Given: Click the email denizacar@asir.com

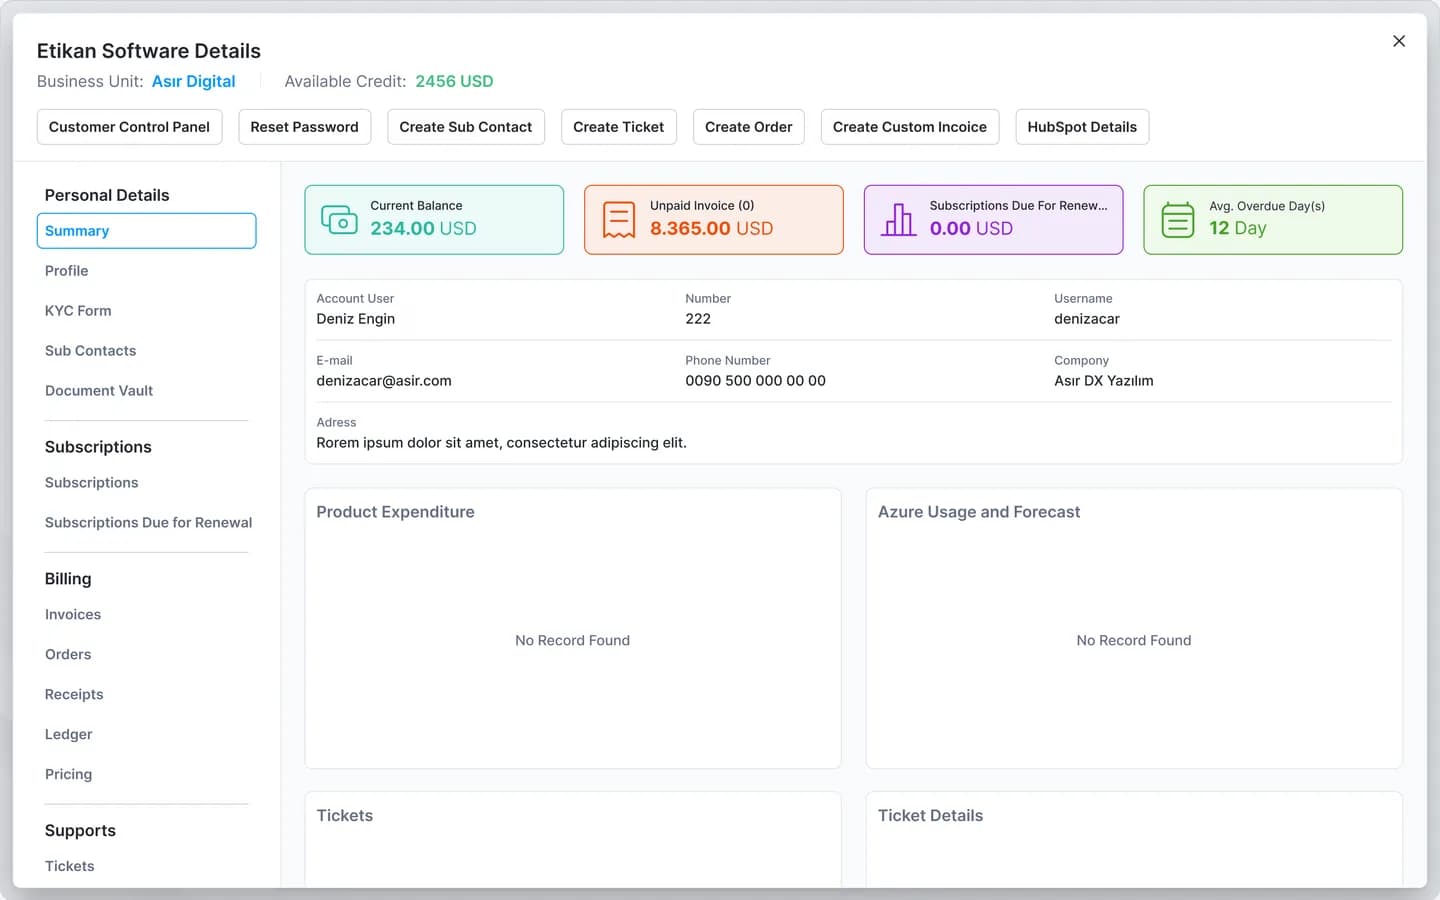Looking at the screenshot, I should pos(384,381).
